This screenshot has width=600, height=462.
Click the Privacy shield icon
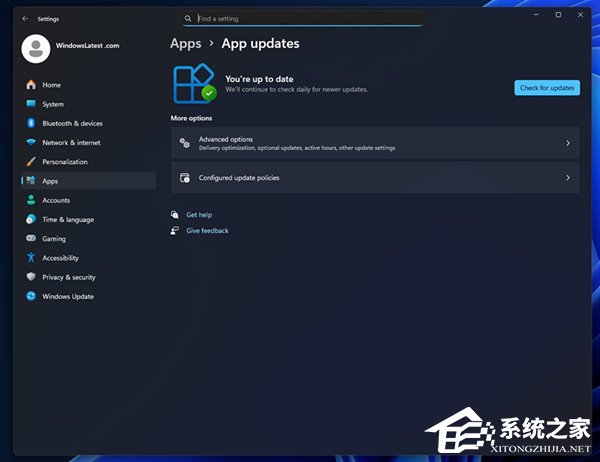[31, 276]
